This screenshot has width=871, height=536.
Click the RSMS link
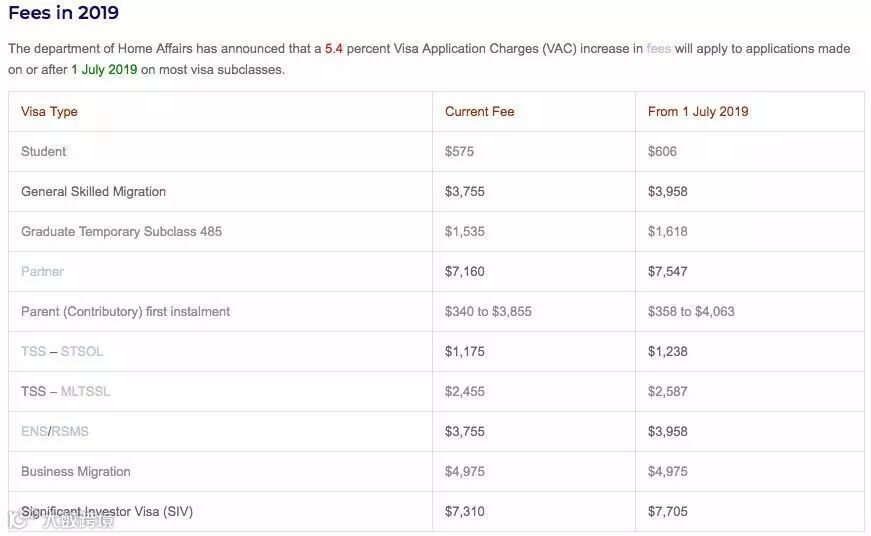(70, 431)
